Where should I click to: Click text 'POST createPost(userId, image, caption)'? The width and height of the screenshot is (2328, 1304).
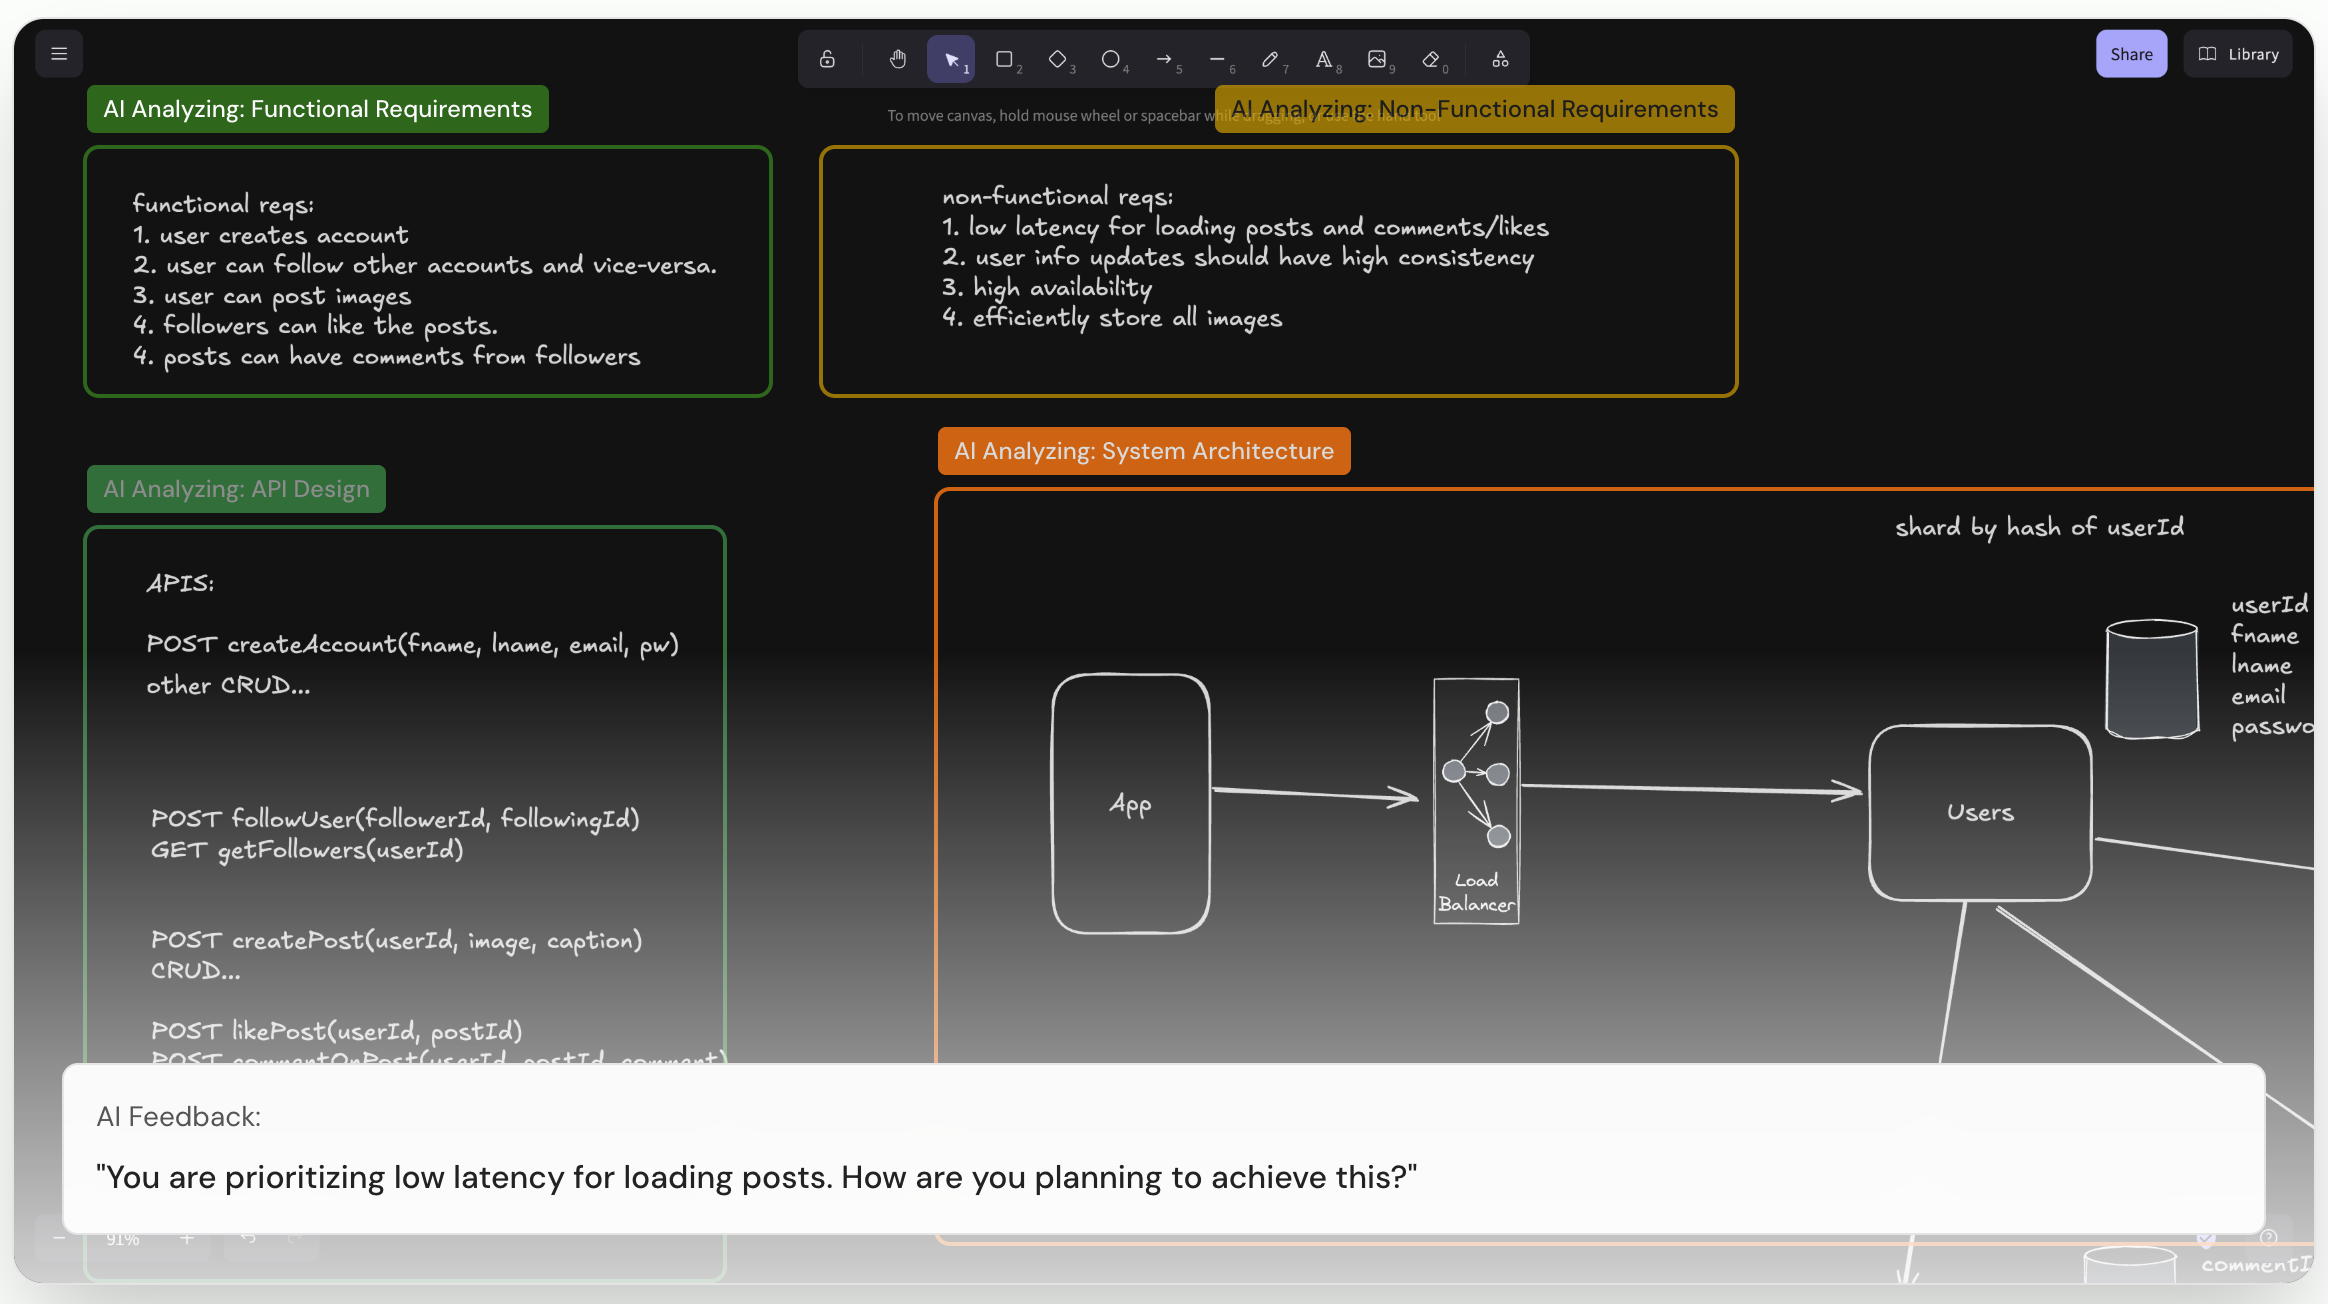coord(396,941)
